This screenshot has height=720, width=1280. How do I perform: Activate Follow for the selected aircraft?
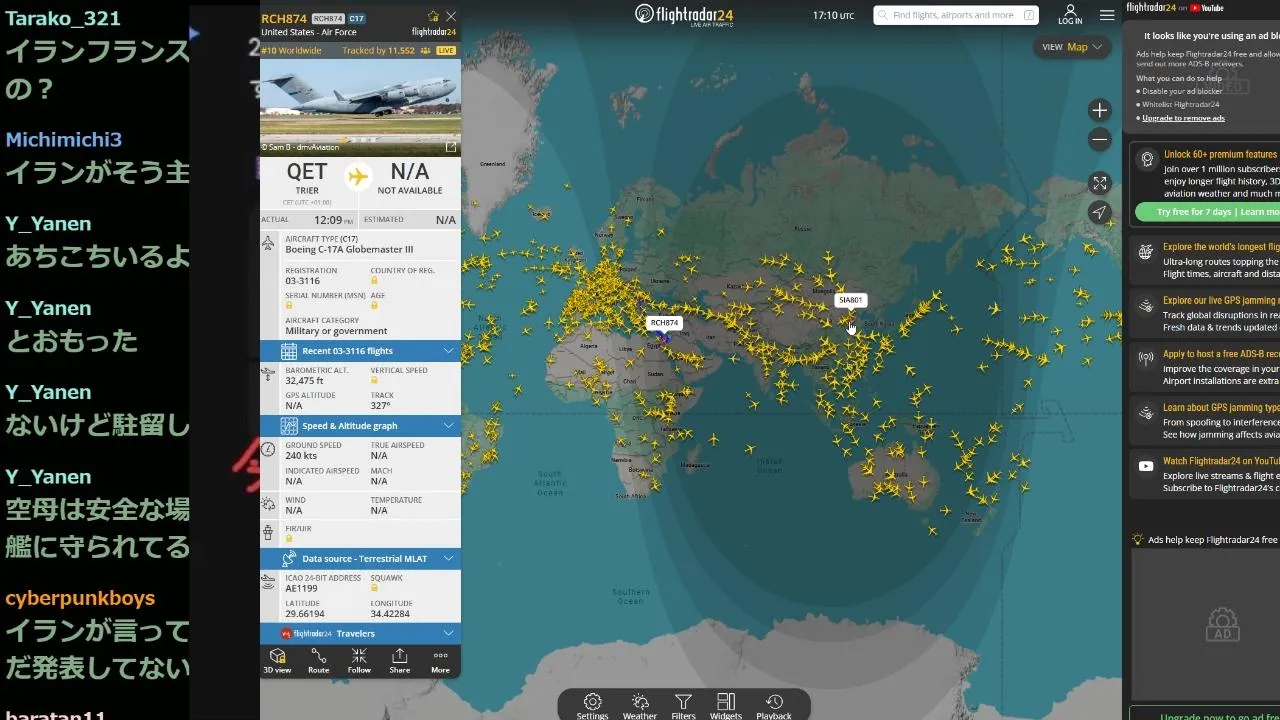click(359, 661)
